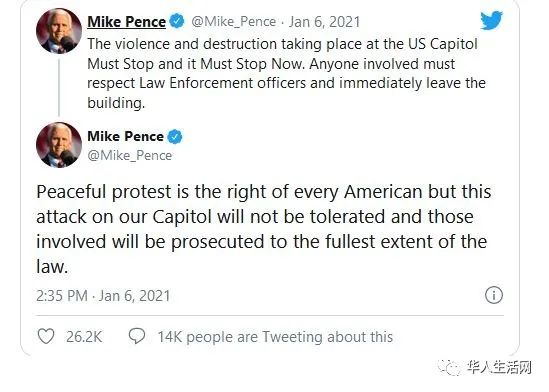Click verified badge beside second Mike Pence name

click(x=175, y=136)
